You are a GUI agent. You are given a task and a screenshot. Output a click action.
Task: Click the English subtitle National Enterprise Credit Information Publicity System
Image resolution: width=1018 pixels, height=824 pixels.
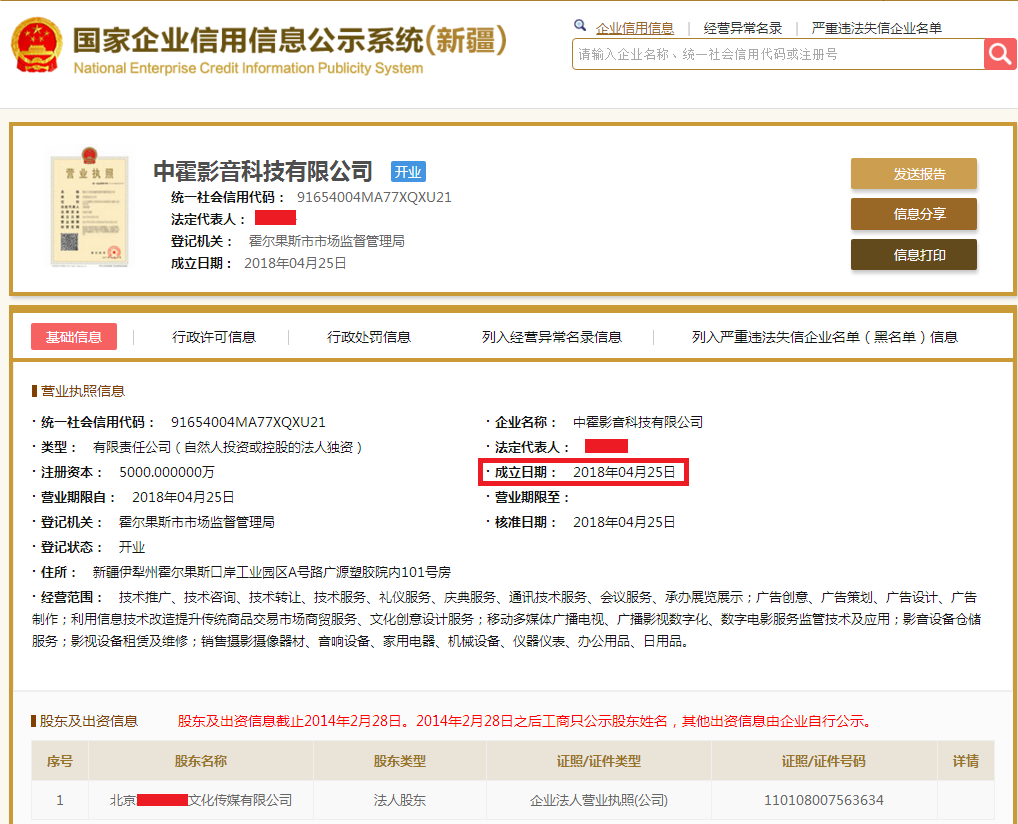pos(248,68)
